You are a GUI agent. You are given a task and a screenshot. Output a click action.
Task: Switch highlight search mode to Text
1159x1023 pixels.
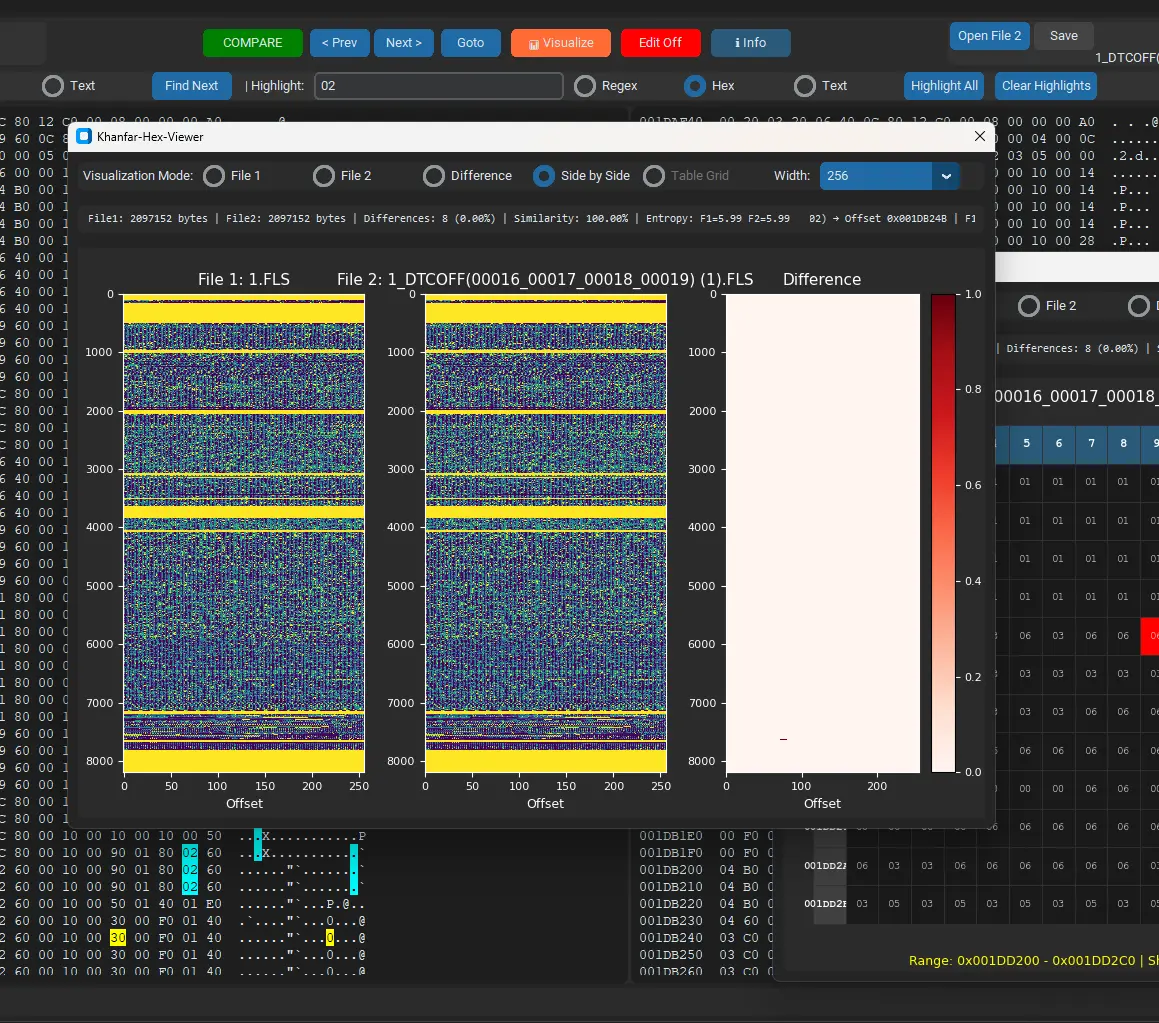pyautogui.click(x=803, y=86)
